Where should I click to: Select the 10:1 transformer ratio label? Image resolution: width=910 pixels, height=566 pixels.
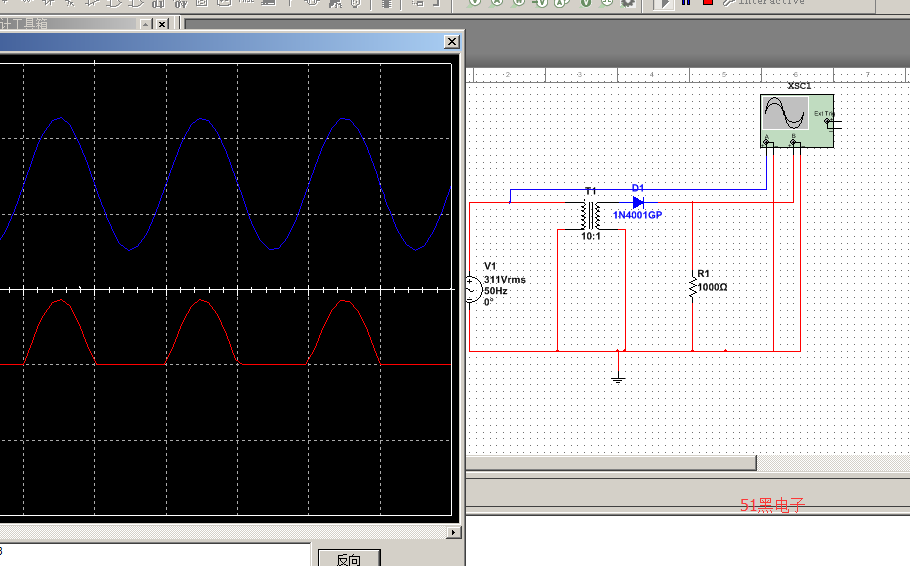591,236
